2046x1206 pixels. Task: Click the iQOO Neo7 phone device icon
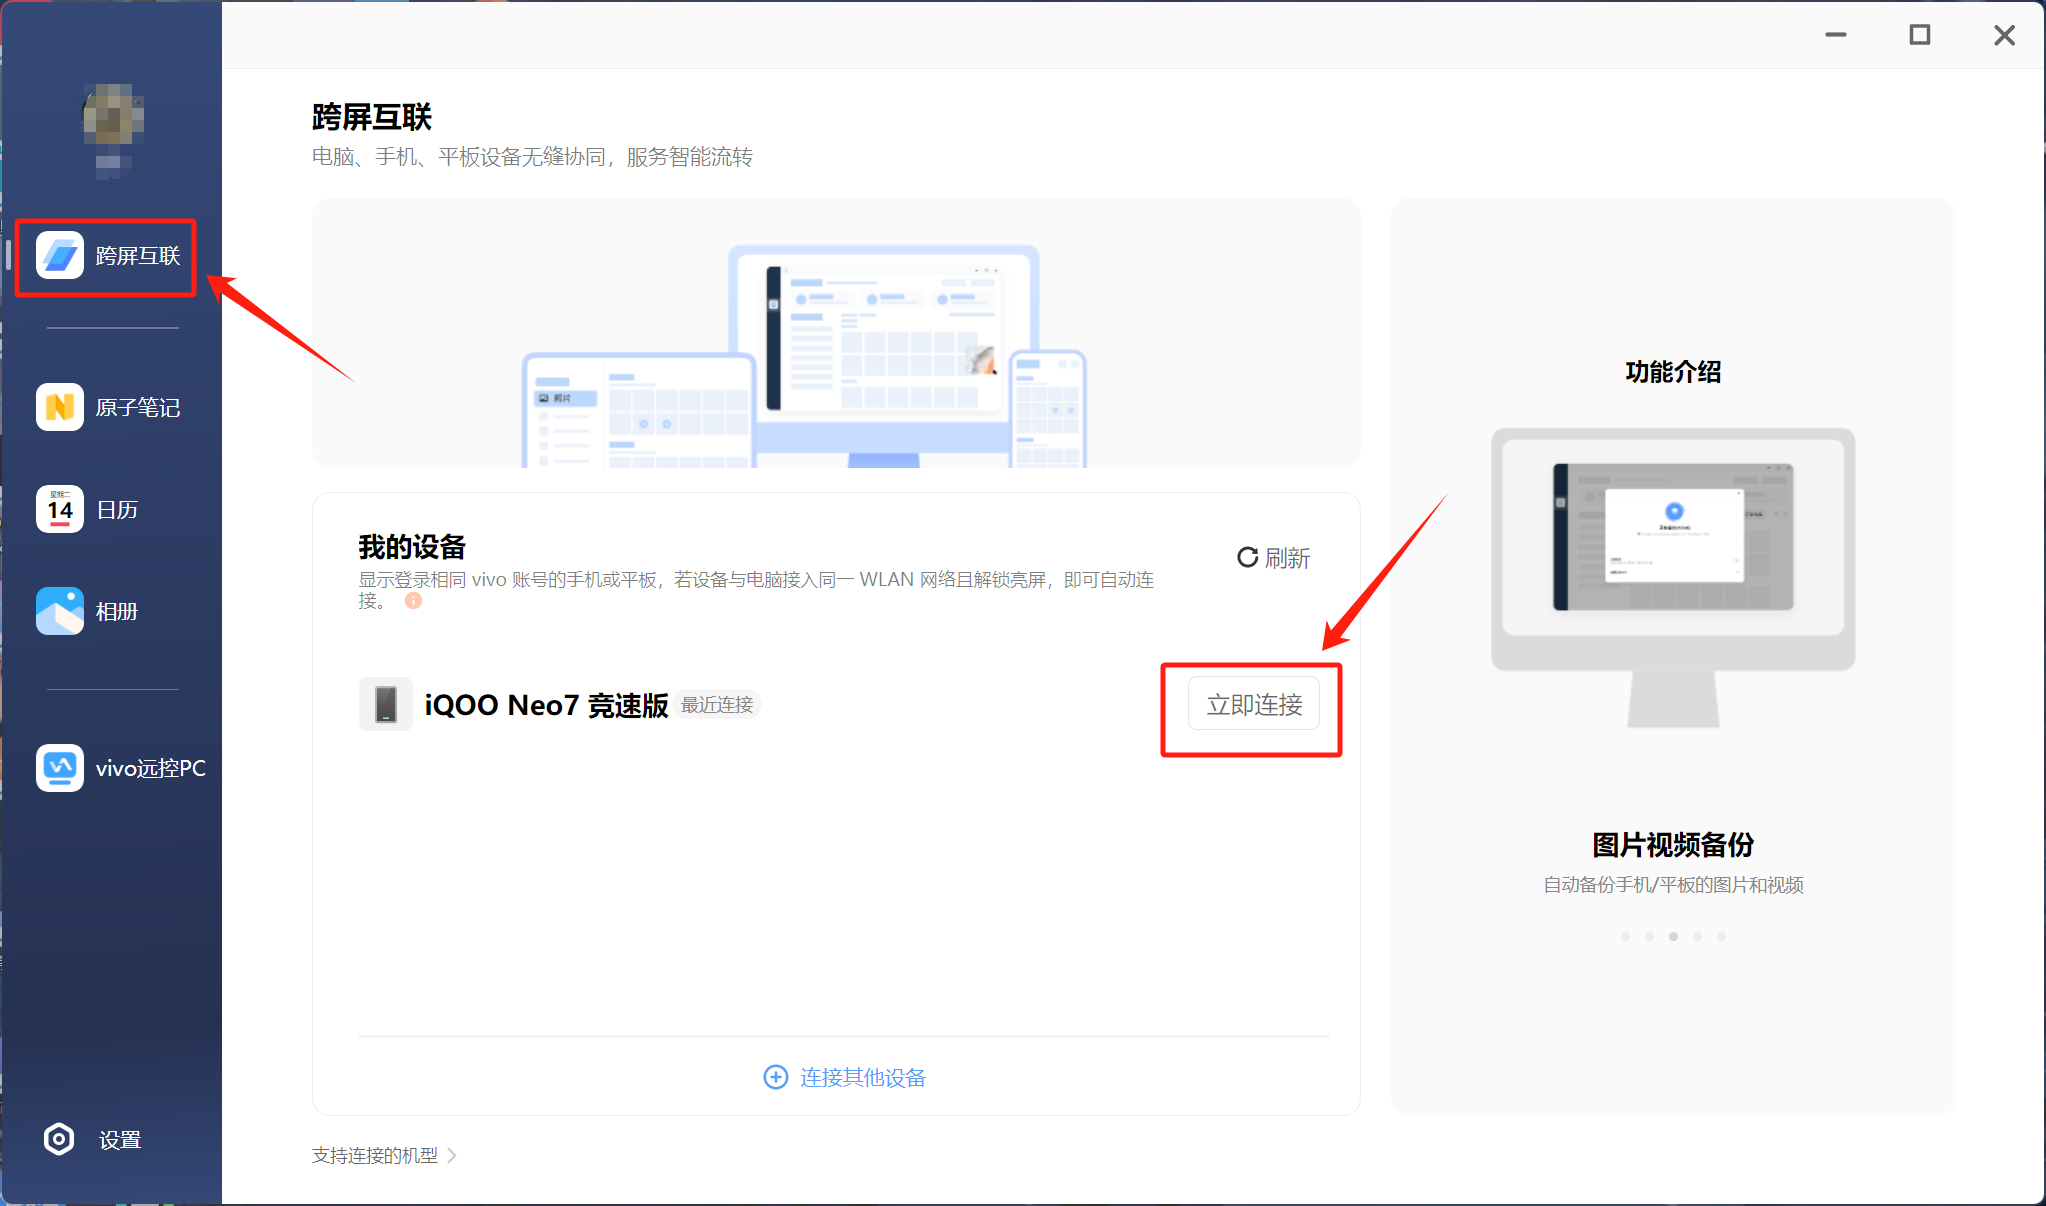click(385, 704)
